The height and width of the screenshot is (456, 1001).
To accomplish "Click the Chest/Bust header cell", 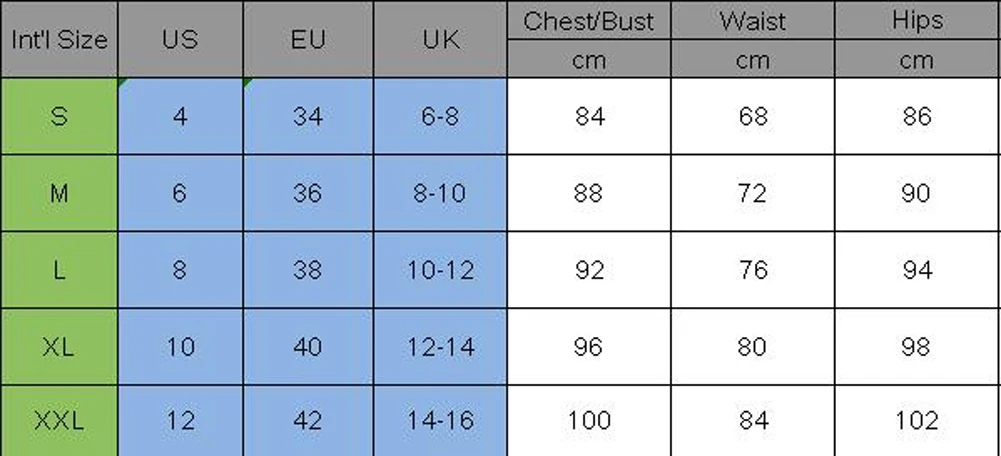I will point(589,20).
